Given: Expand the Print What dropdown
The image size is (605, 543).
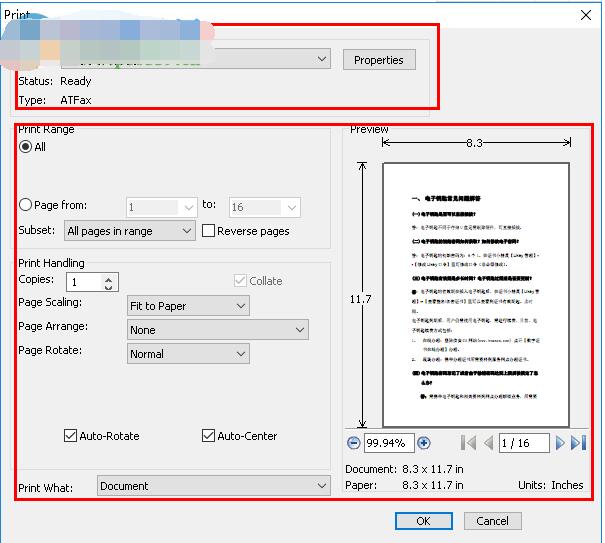Looking at the screenshot, I should click(x=214, y=486).
